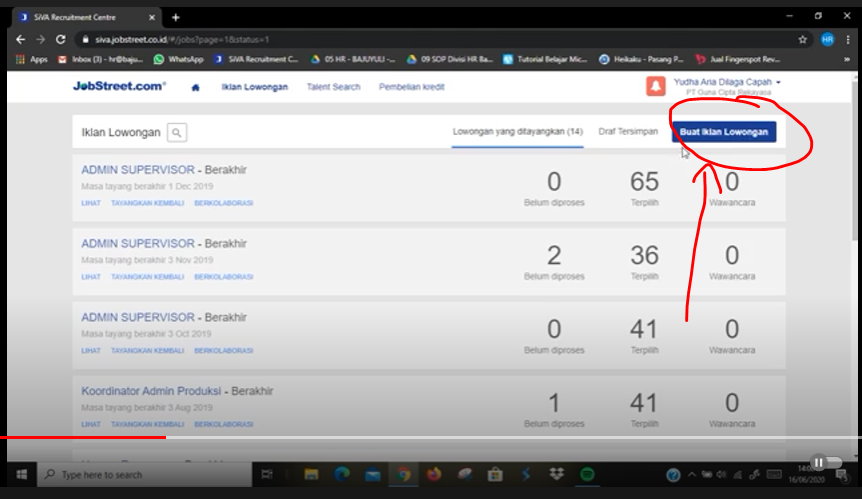Select the Lowongan yang ditayangkan tab
The height and width of the screenshot is (499, 862).
(517, 132)
